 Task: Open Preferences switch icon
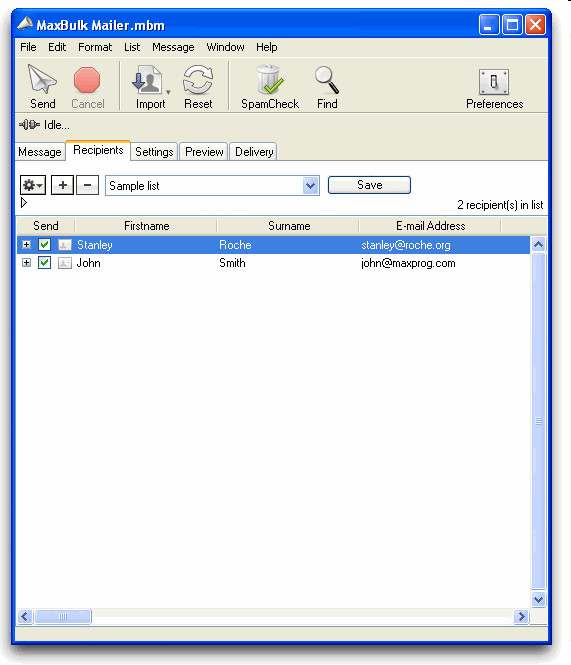(494, 81)
